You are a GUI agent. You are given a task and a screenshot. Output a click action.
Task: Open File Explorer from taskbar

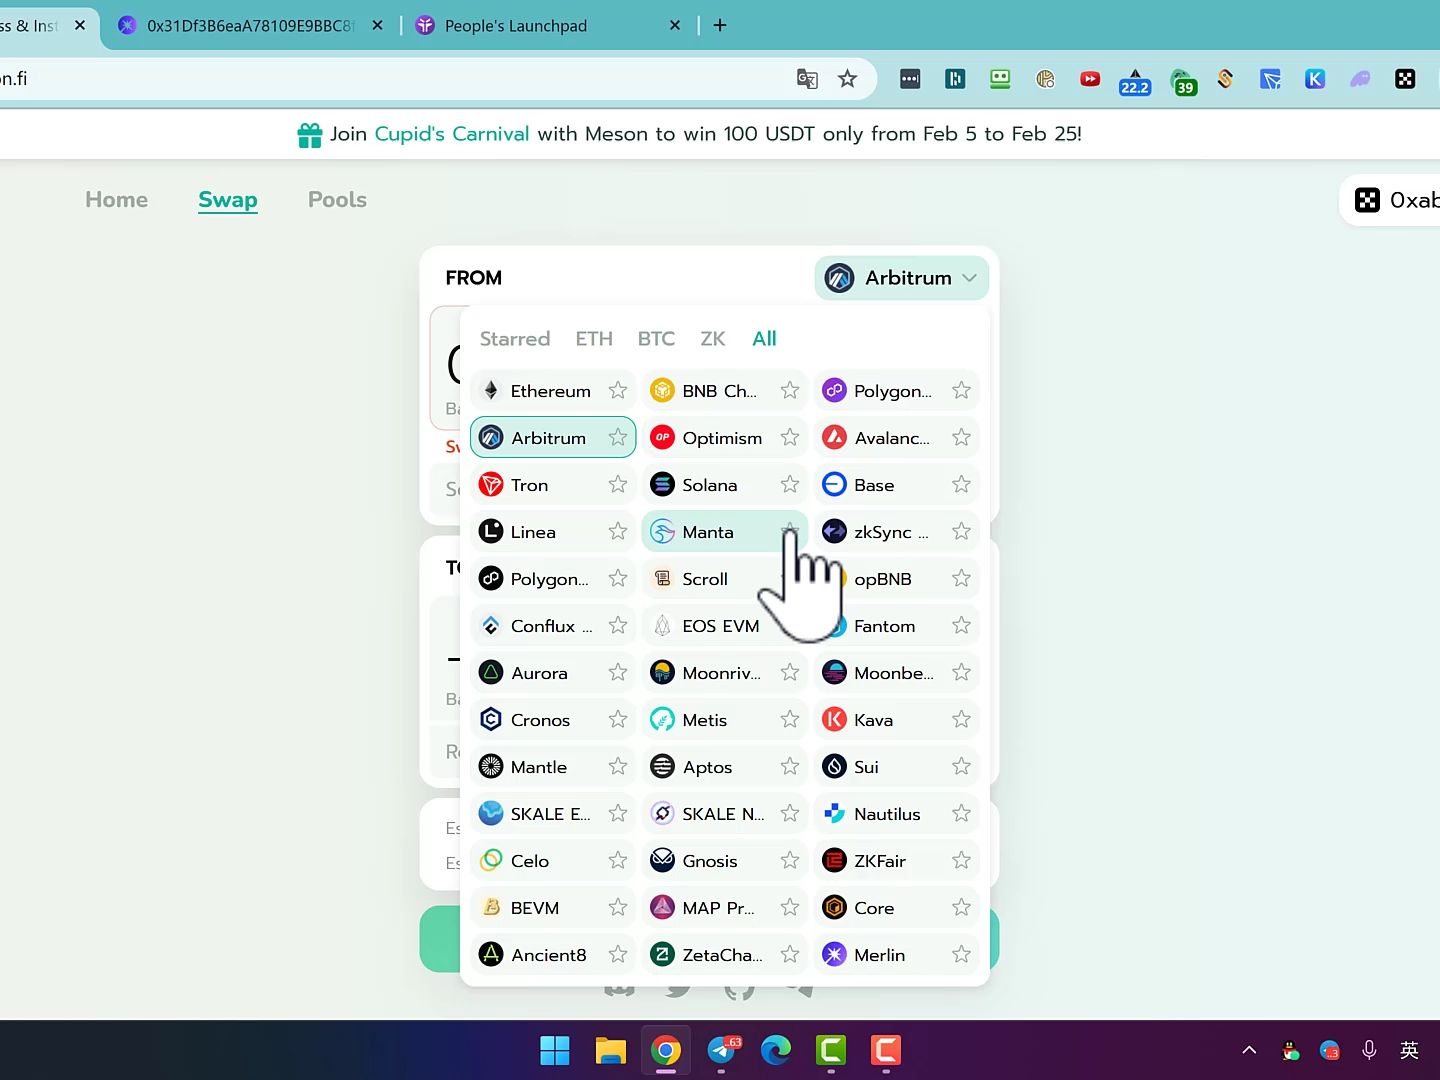click(610, 1050)
